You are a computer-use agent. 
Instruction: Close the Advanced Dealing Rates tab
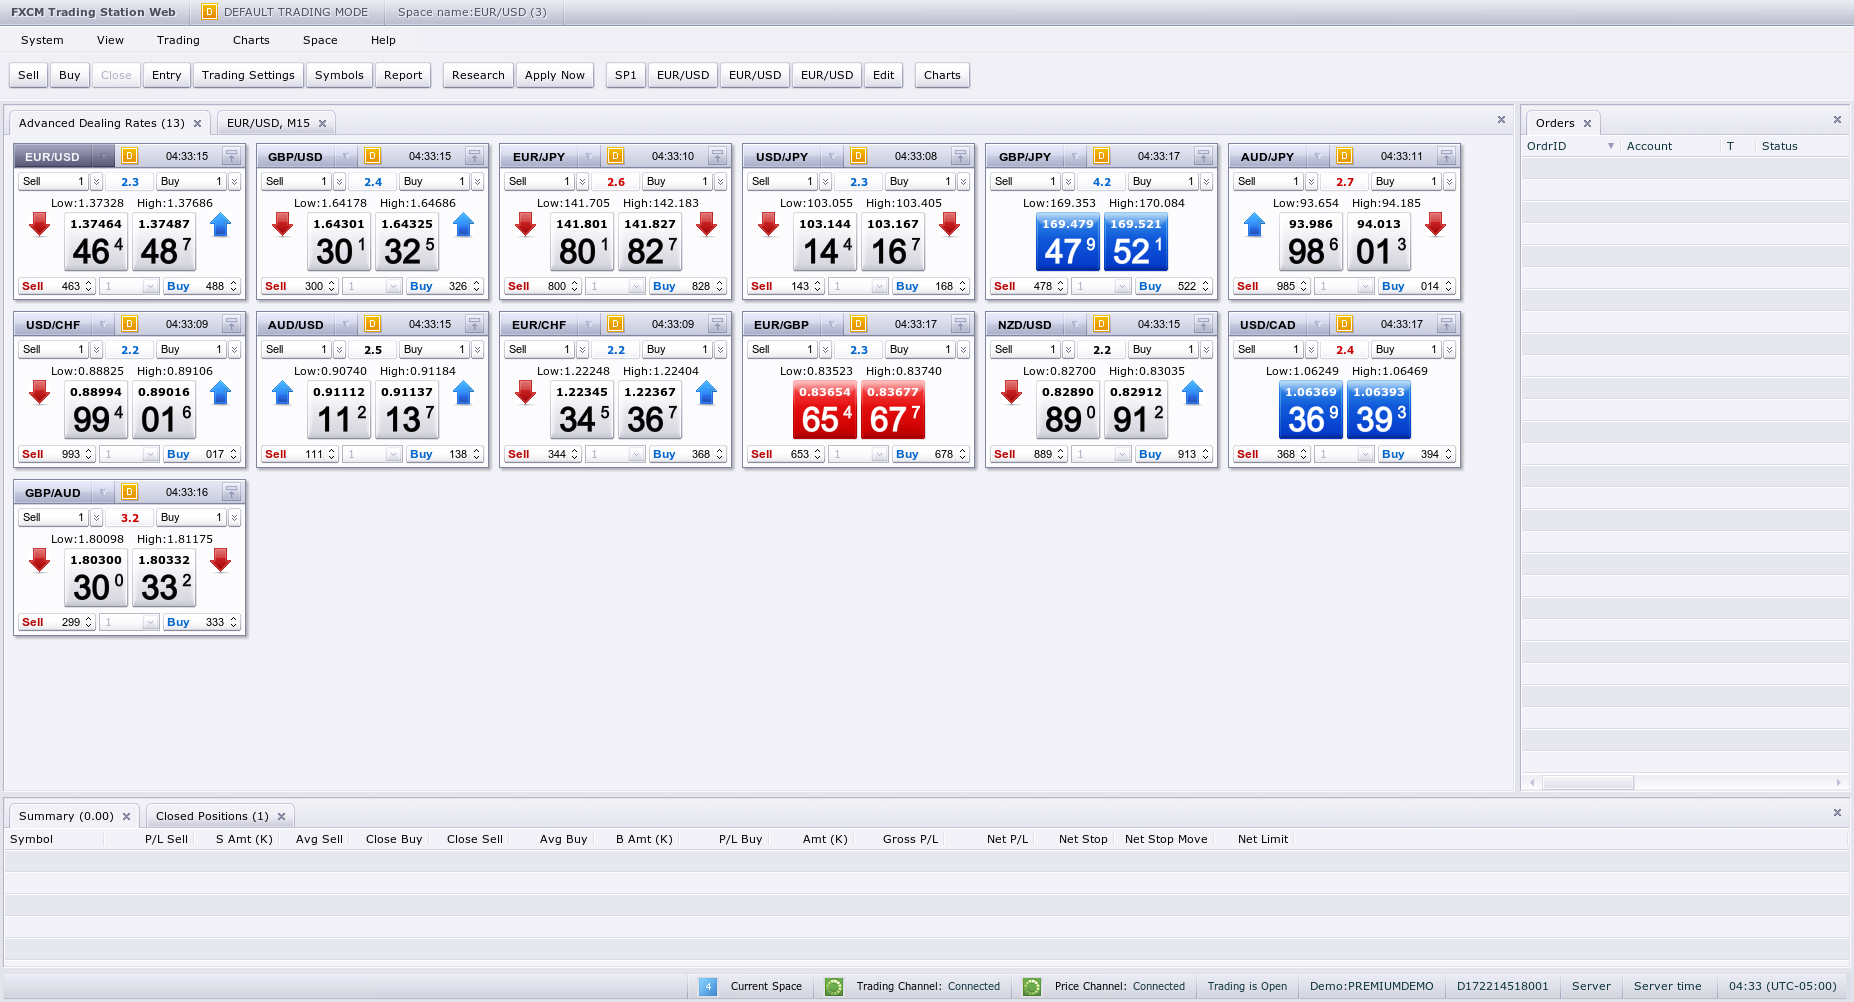pos(197,124)
